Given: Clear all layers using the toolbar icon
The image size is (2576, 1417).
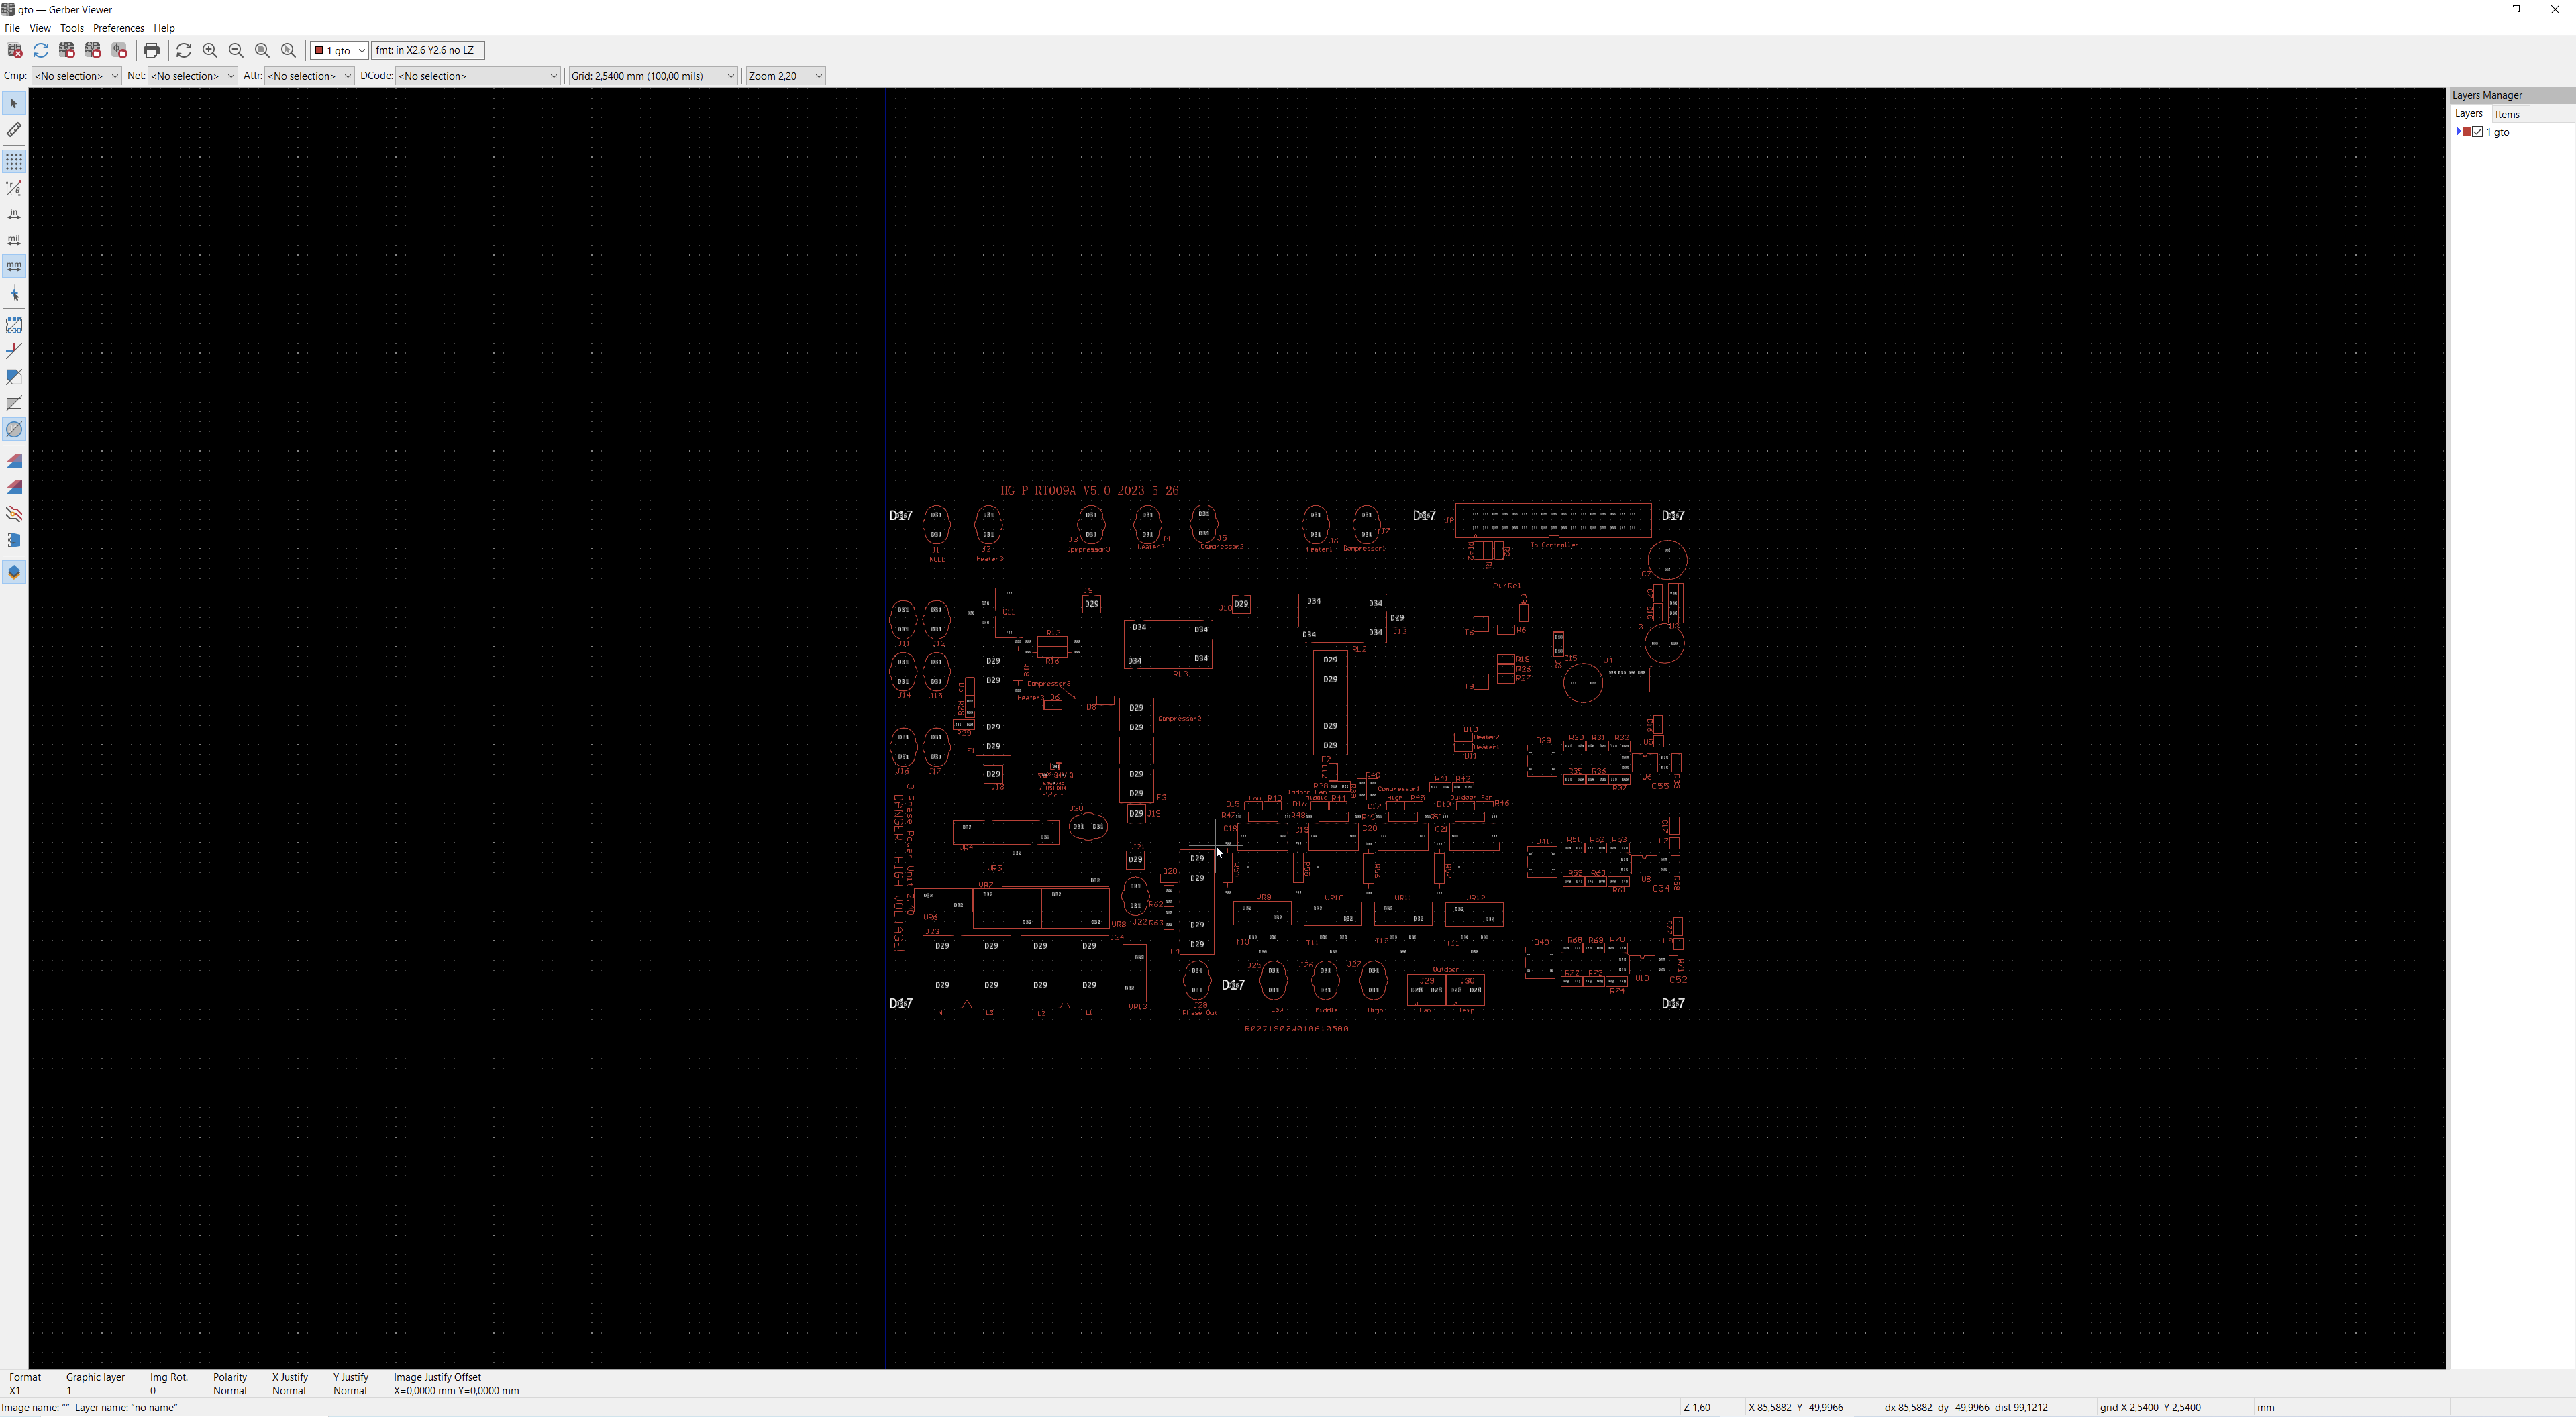Looking at the screenshot, I should 14,49.
